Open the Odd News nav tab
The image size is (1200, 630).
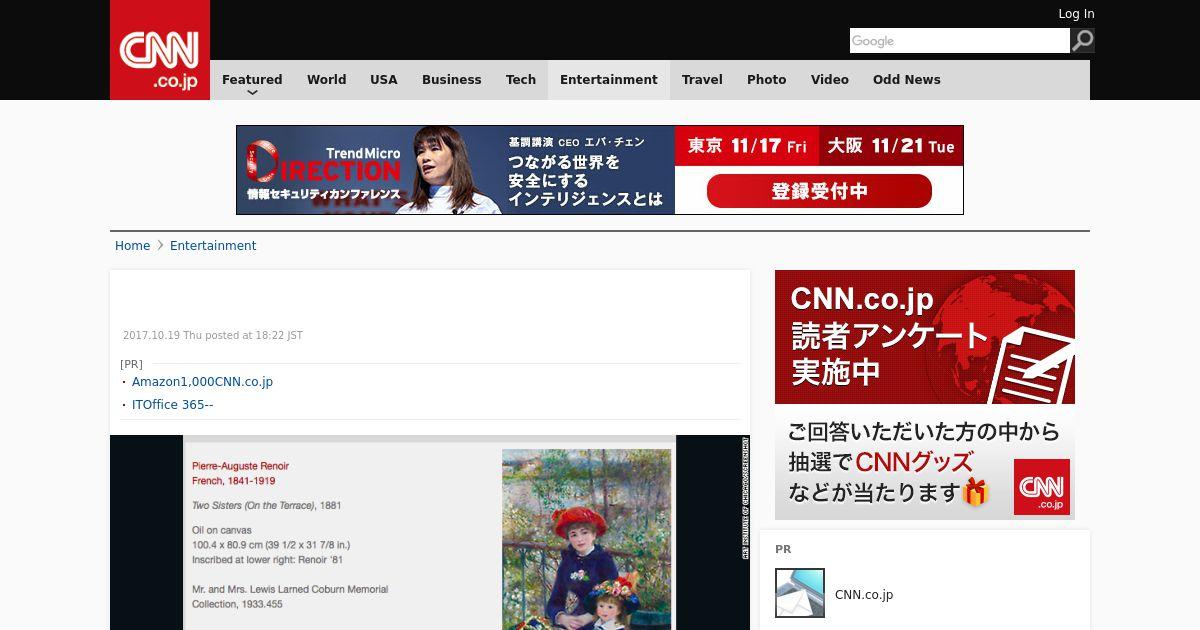point(907,80)
